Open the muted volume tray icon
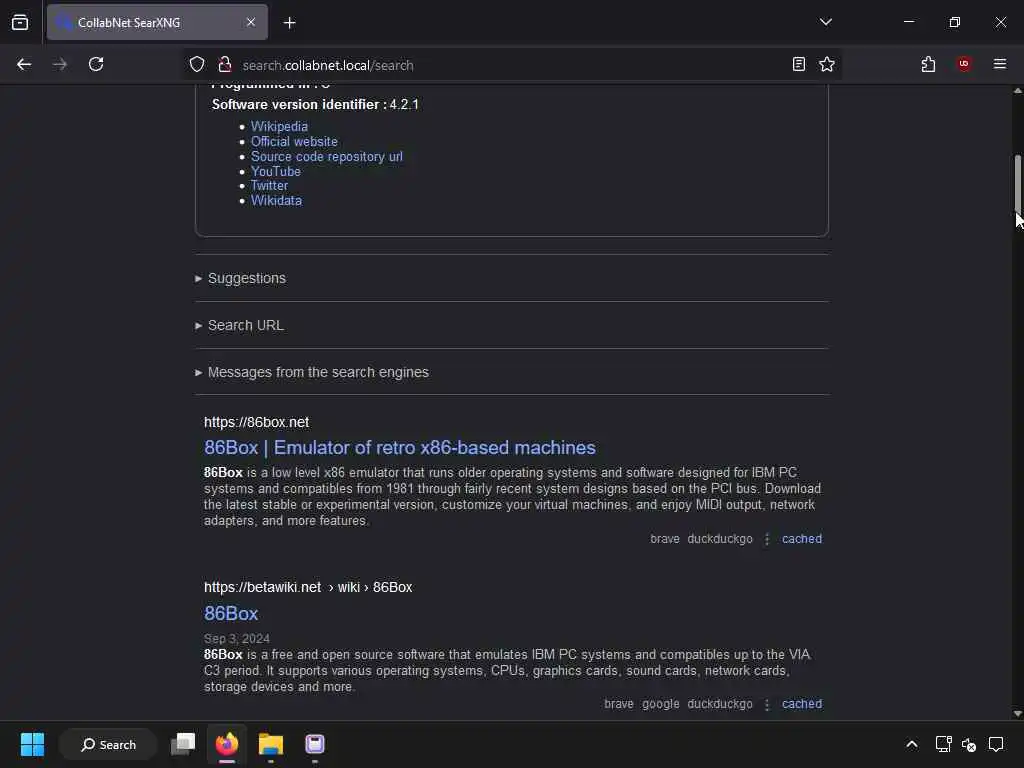Screen dimensions: 1024x768 coord(969,744)
